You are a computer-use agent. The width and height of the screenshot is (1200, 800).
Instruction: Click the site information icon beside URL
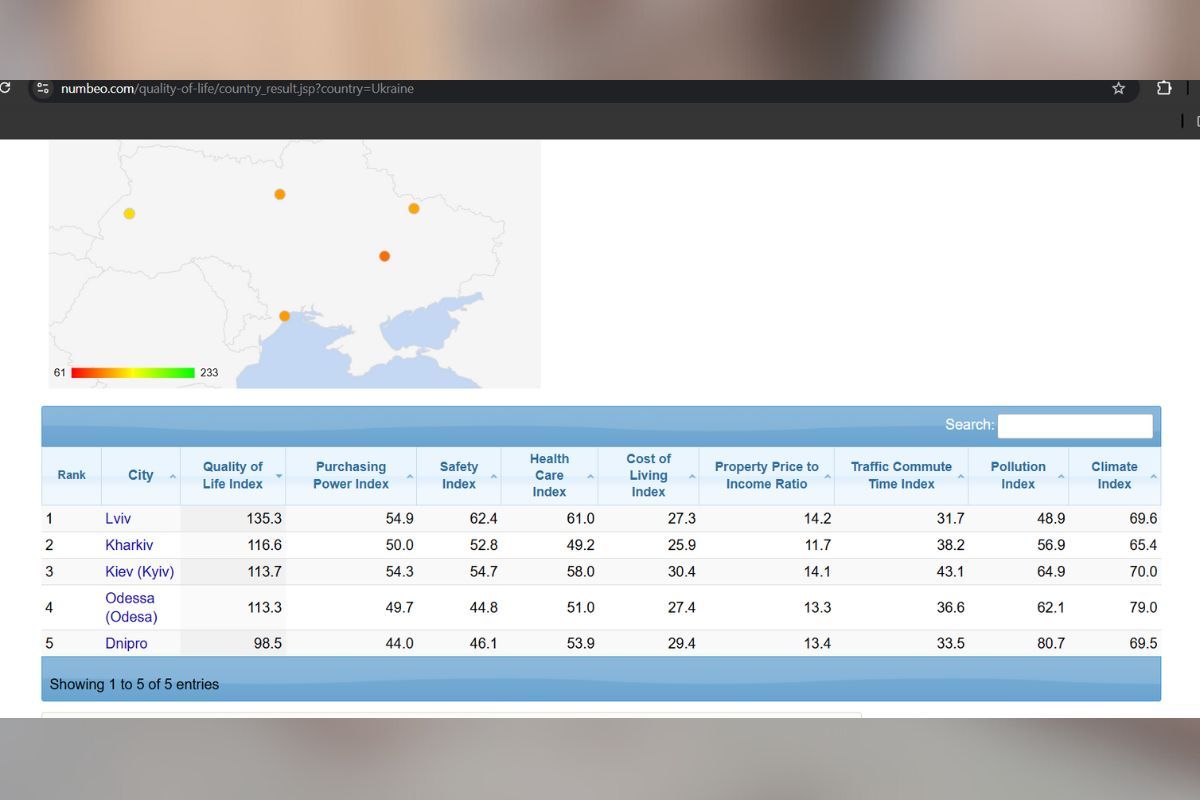43,89
